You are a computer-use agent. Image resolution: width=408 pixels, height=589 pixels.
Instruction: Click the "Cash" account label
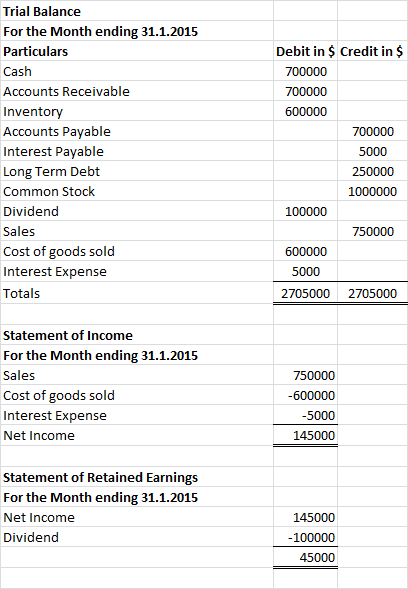point(17,71)
